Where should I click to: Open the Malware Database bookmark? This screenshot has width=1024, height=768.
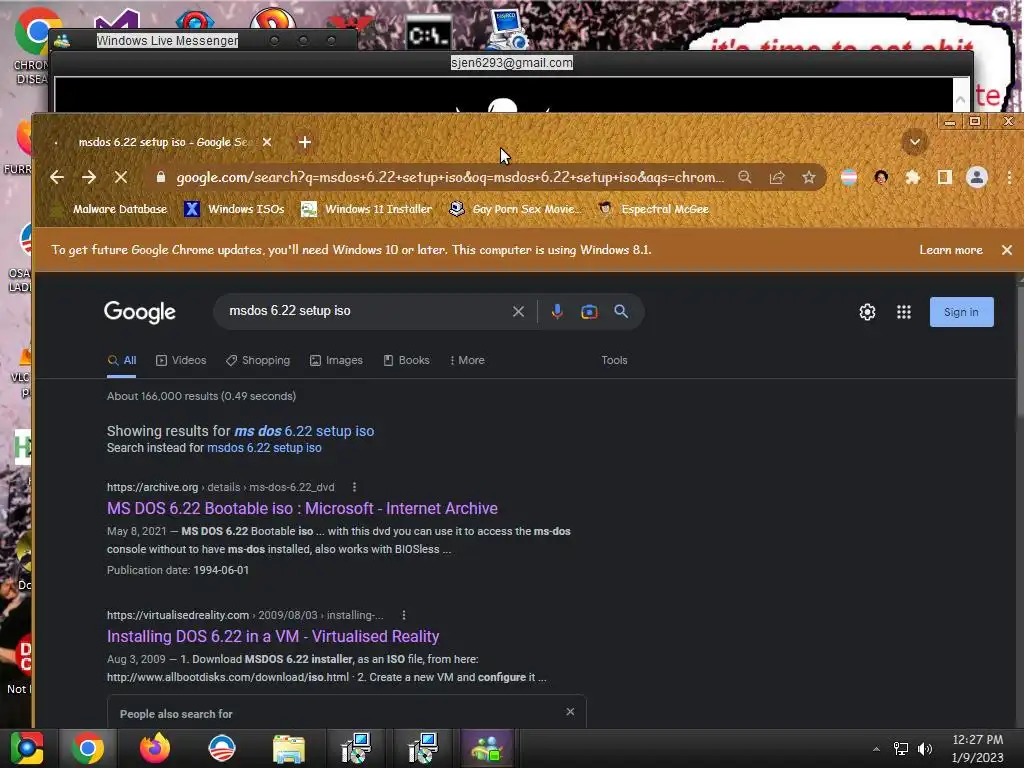tap(111, 209)
